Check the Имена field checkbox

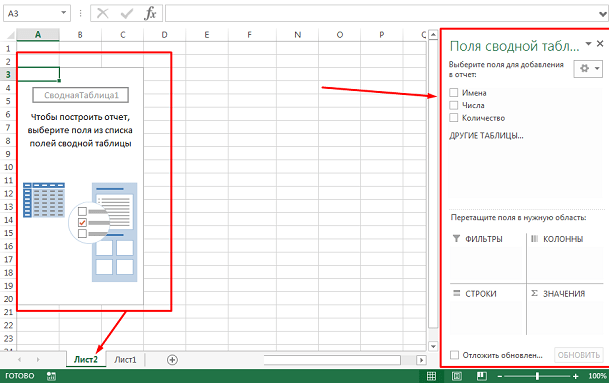click(x=453, y=92)
